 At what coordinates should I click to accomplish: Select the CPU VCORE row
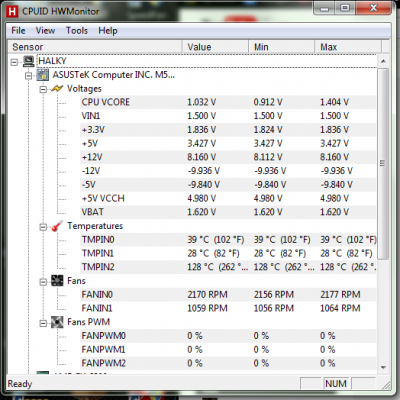(228, 102)
